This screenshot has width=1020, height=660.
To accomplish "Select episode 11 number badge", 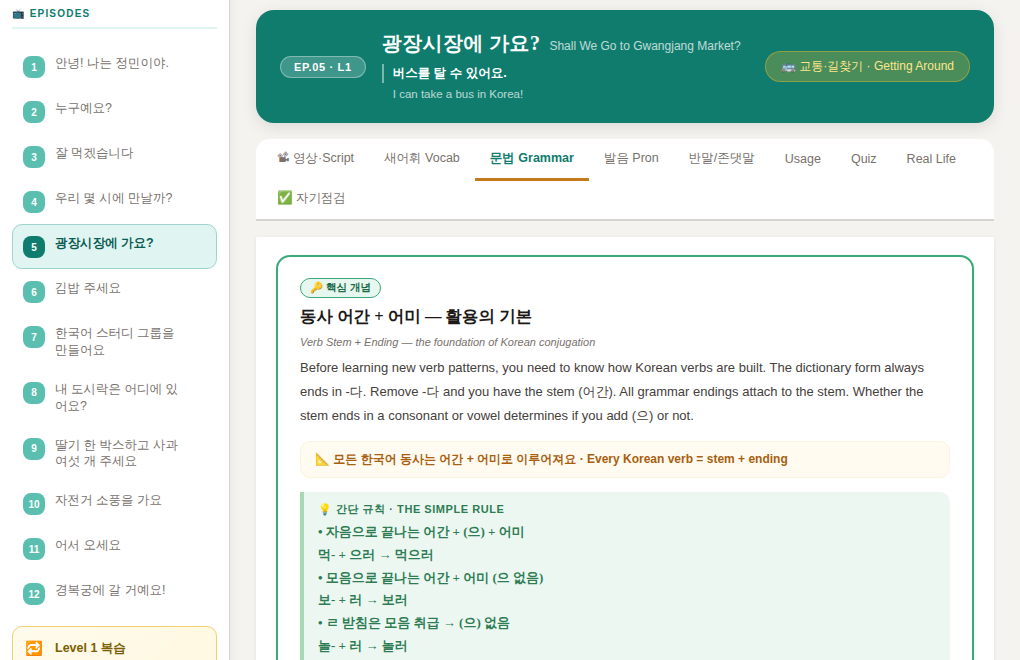I will click(34, 549).
